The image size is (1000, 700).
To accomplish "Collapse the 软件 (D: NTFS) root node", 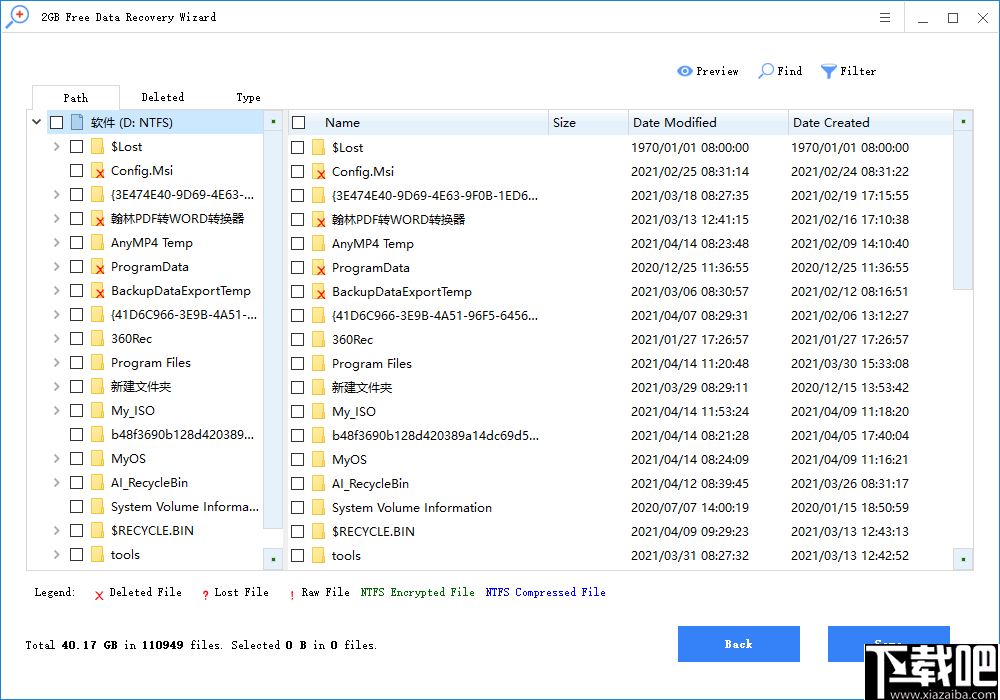I will [37, 119].
